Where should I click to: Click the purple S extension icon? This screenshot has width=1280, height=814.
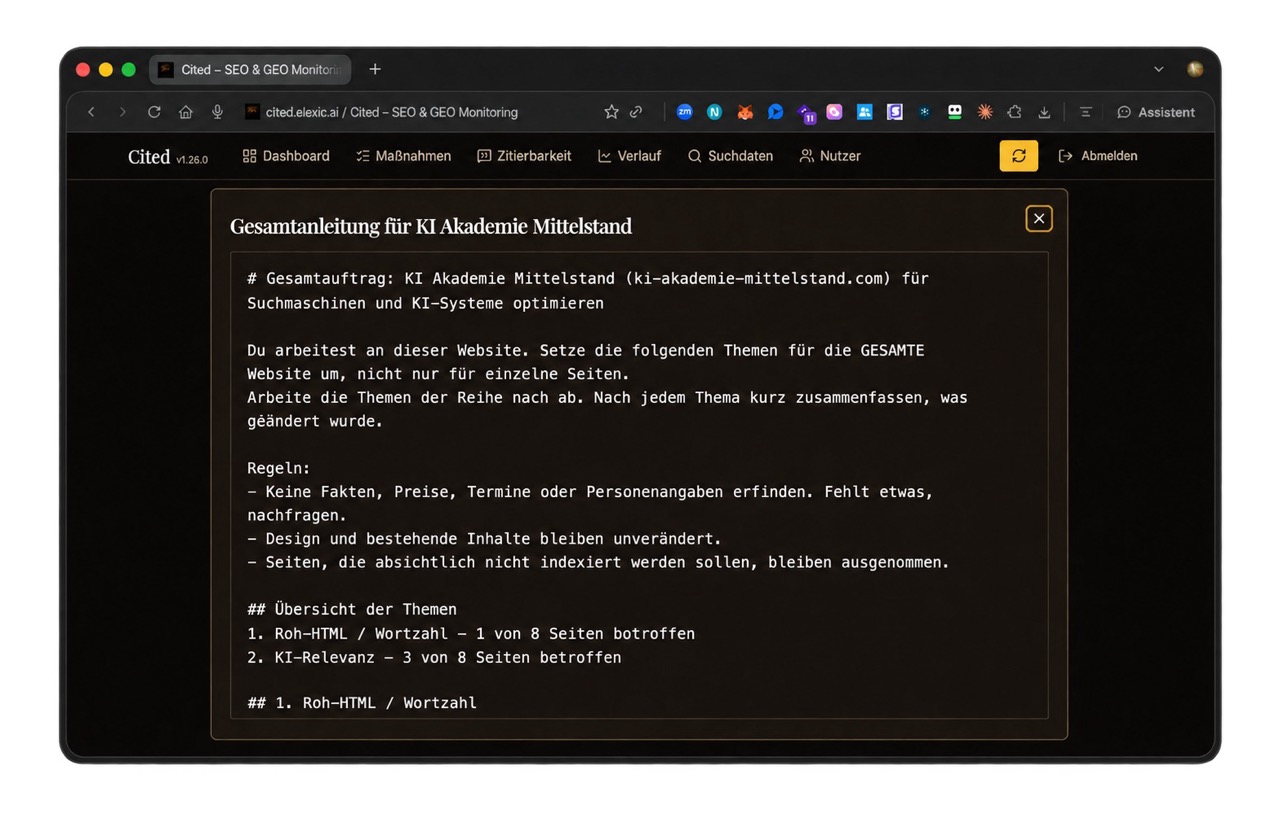pyautogui.click(x=895, y=112)
